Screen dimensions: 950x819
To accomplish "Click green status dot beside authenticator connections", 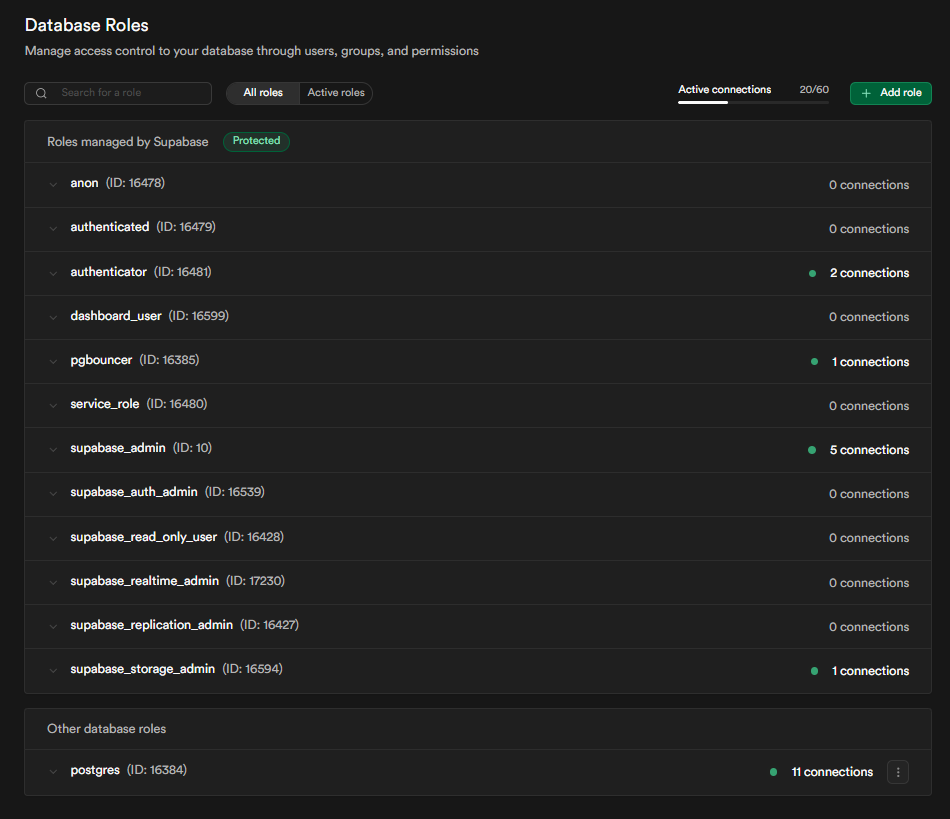I will click(812, 273).
